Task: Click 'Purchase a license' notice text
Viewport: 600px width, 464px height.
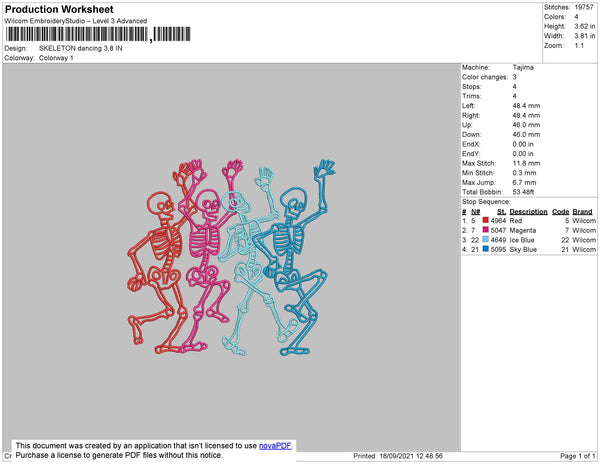Action: pyautogui.click(x=45, y=455)
